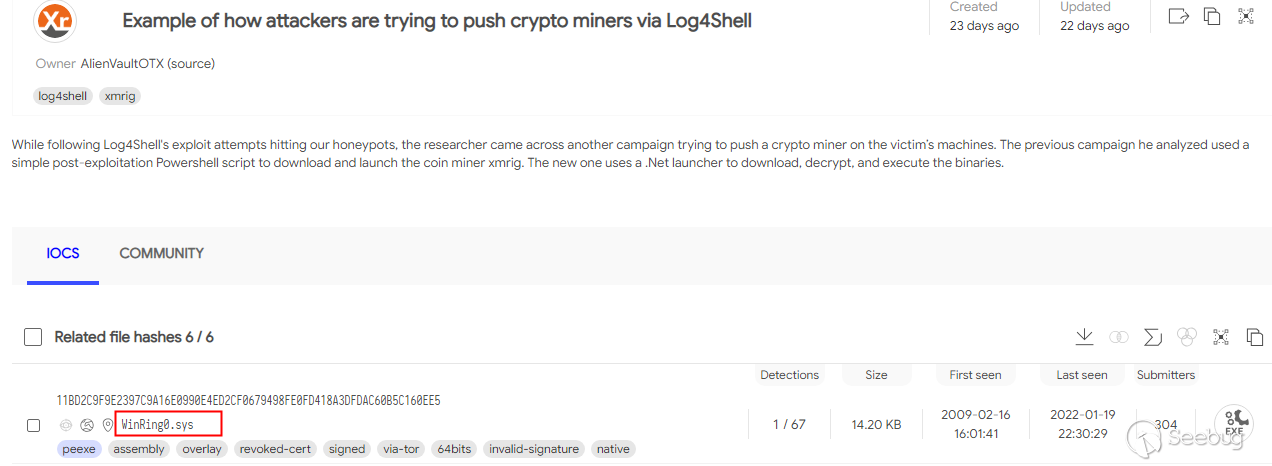Click the revoked-cert tag
This screenshot has height=466, width=1272.
coord(276,449)
